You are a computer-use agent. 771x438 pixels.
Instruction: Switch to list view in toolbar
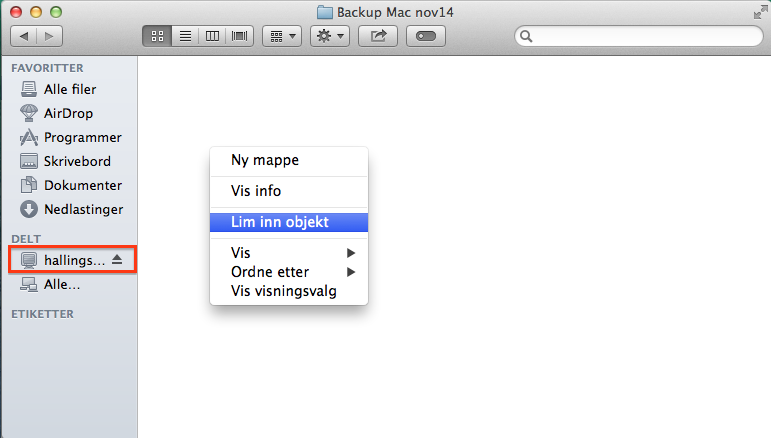click(184, 35)
